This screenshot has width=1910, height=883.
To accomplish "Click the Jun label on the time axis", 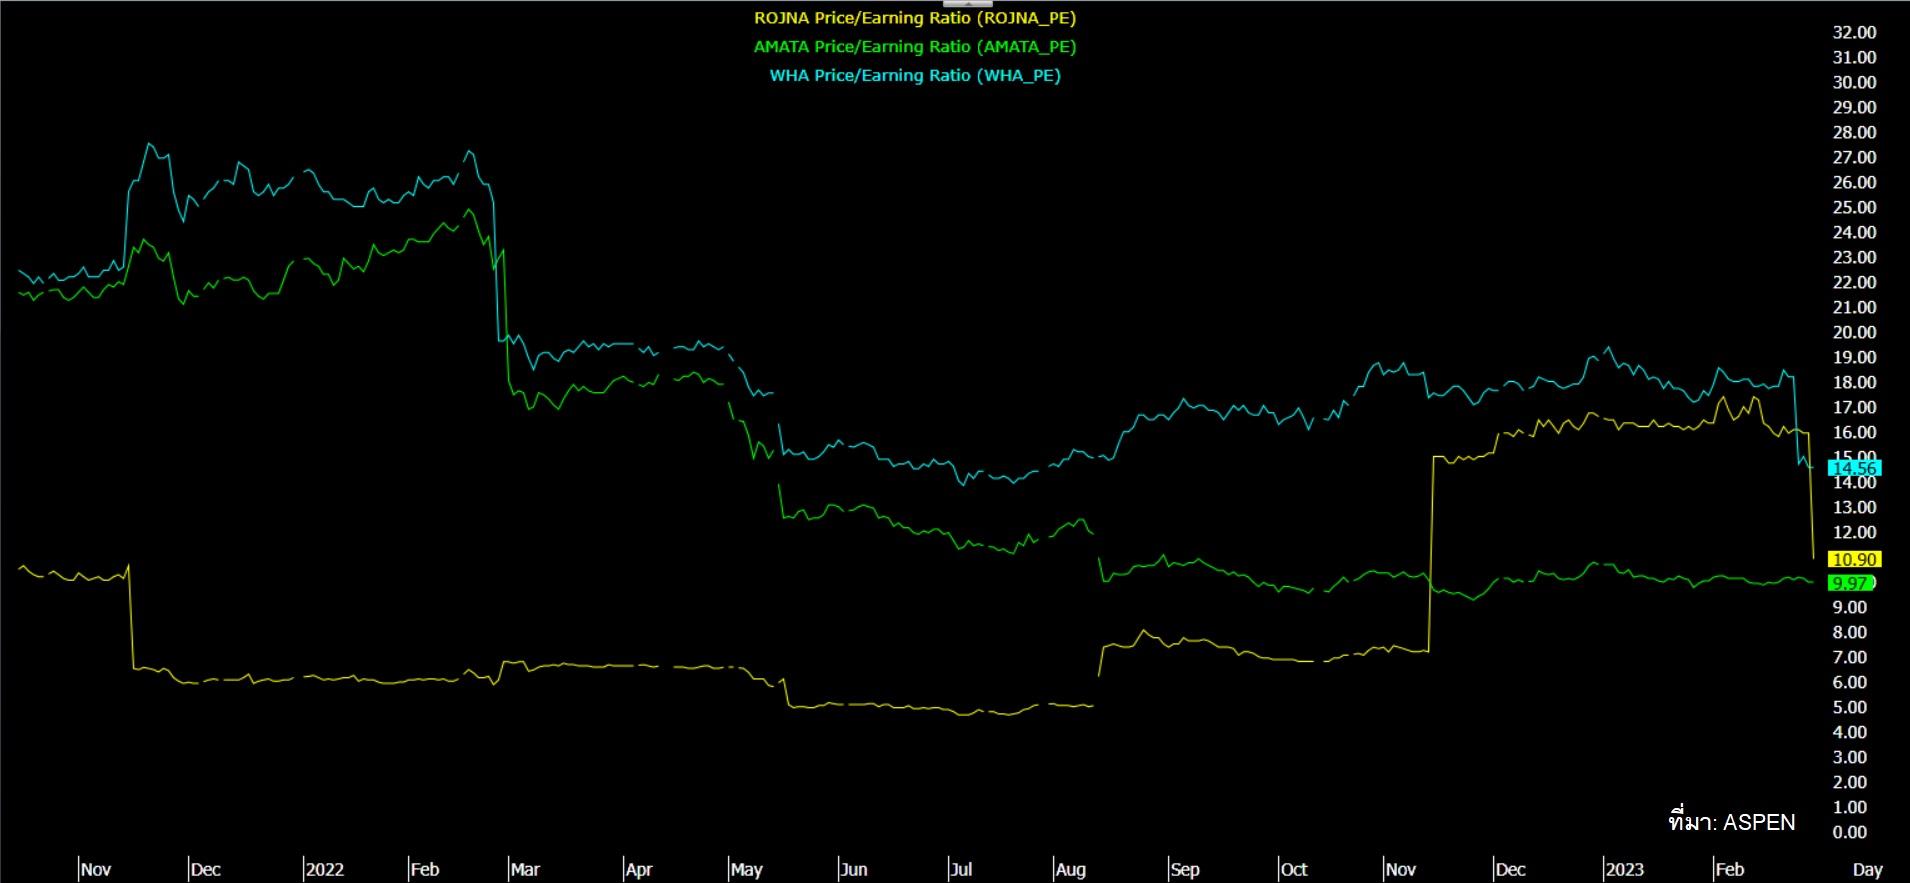I will pyautogui.click(x=854, y=869).
